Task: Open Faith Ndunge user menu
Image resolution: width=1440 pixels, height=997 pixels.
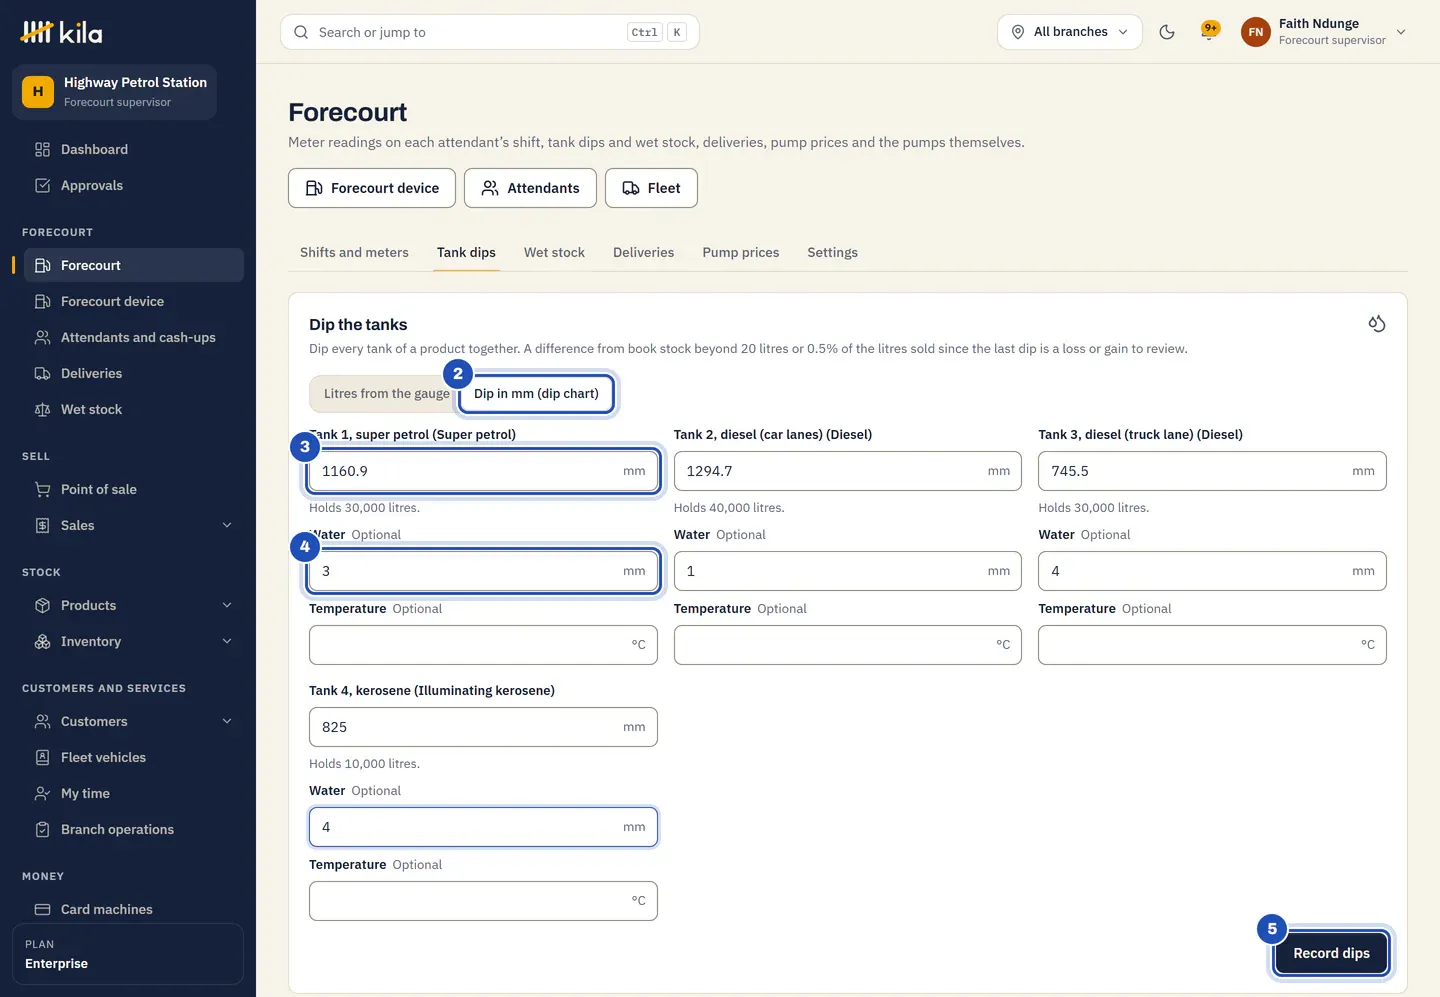Action: pyautogui.click(x=1324, y=32)
